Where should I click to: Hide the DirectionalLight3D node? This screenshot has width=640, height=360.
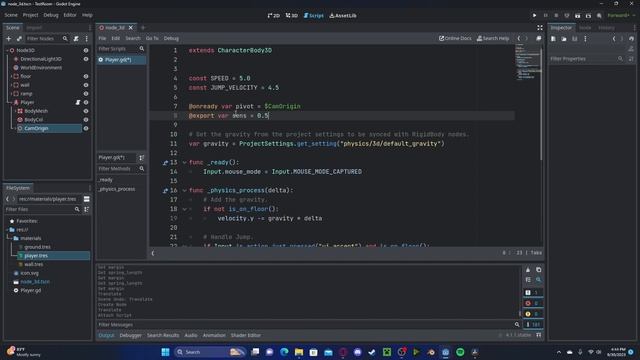86,59
